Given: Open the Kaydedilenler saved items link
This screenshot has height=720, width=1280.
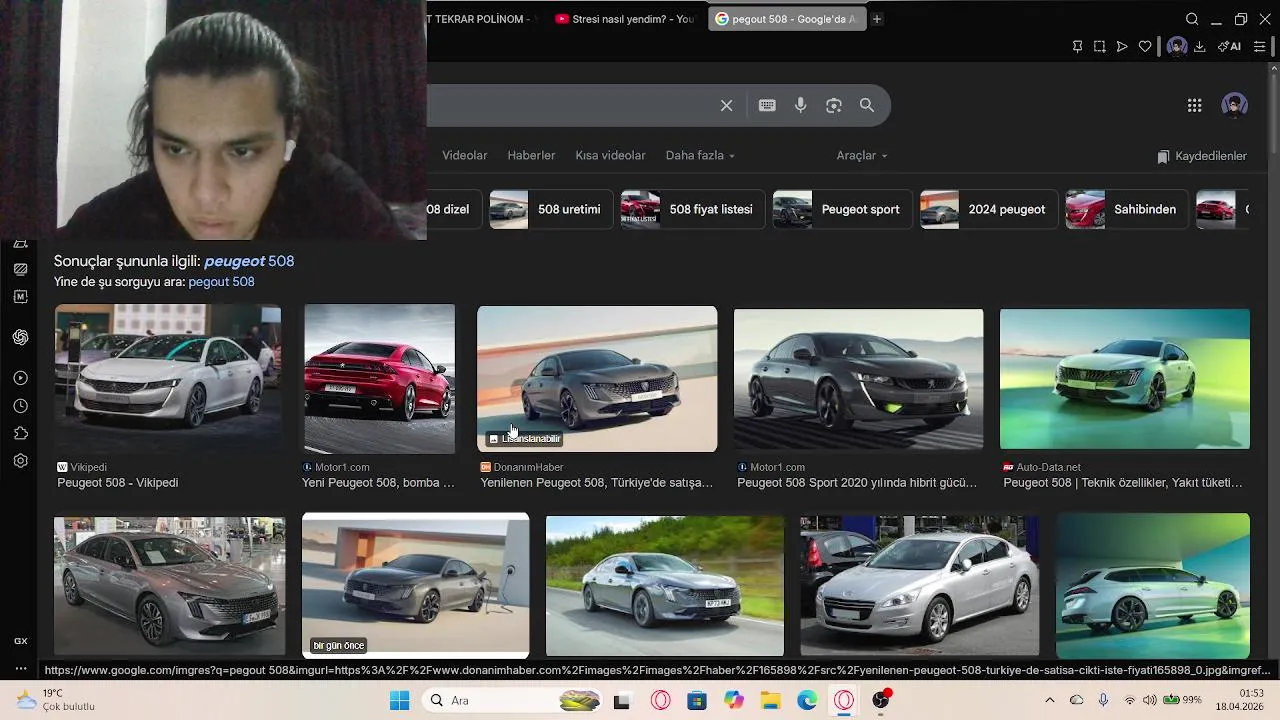Looking at the screenshot, I should pyautogui.click(x=1202, y=156).
